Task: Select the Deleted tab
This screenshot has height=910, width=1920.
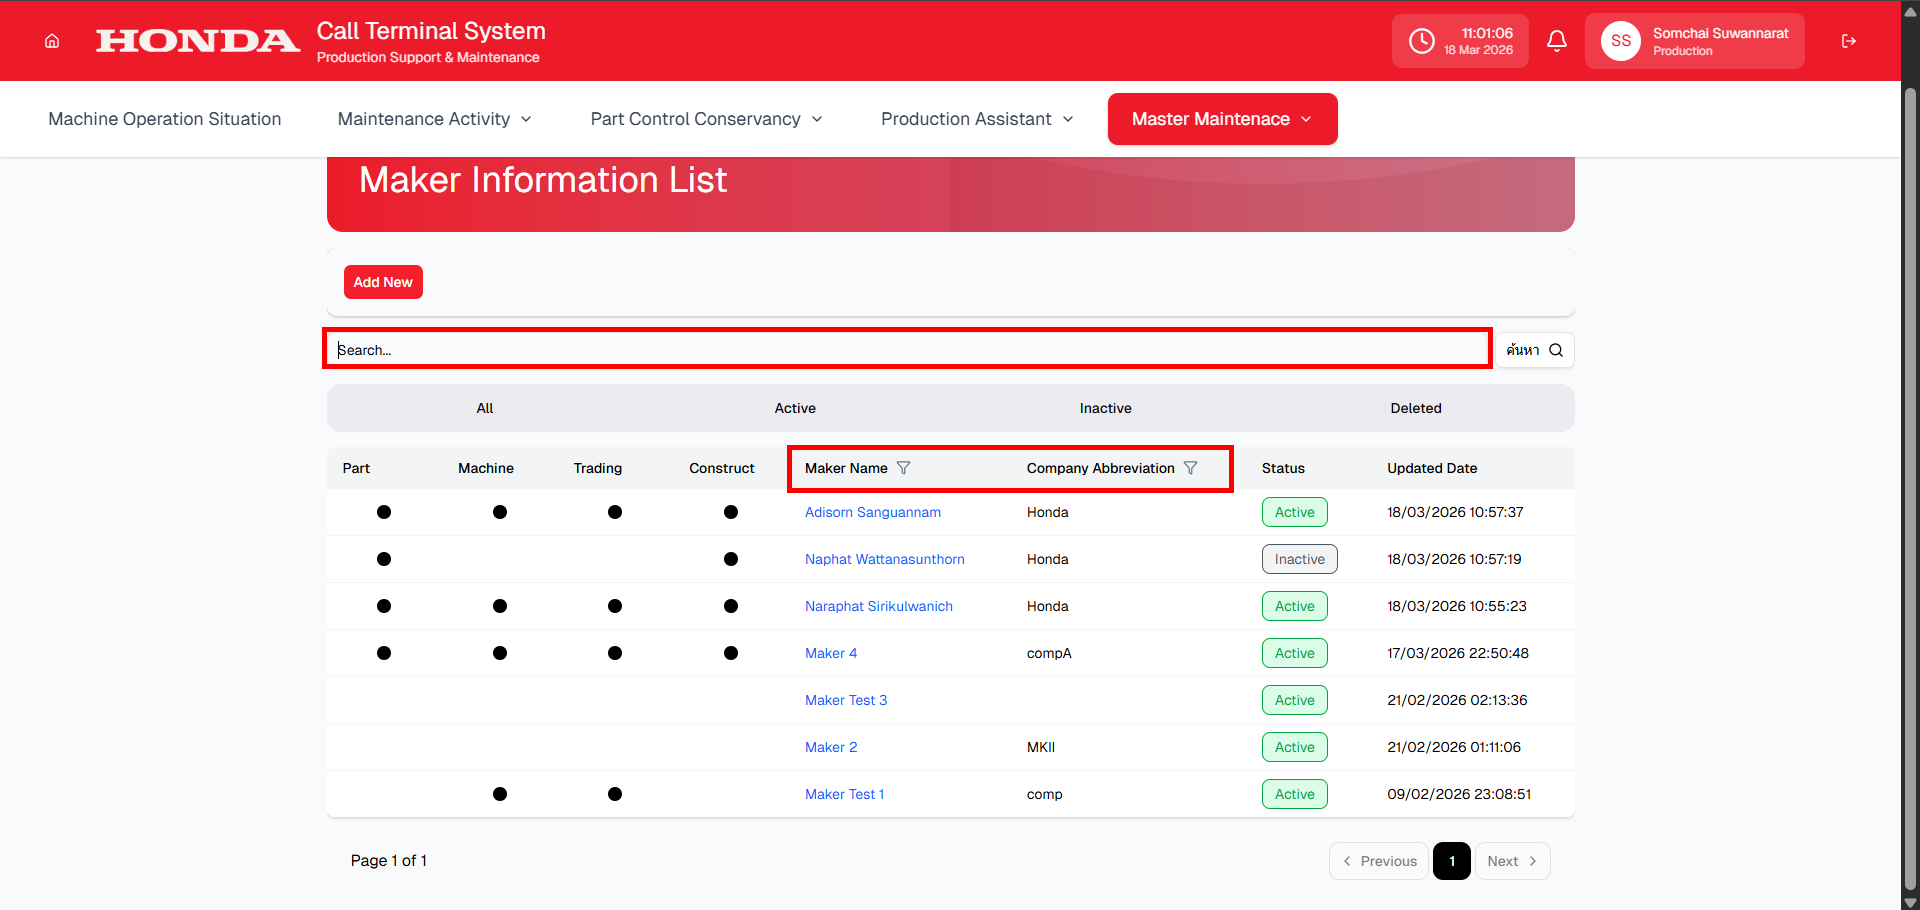Action: pyautogui.click(x=1415, y=408)
